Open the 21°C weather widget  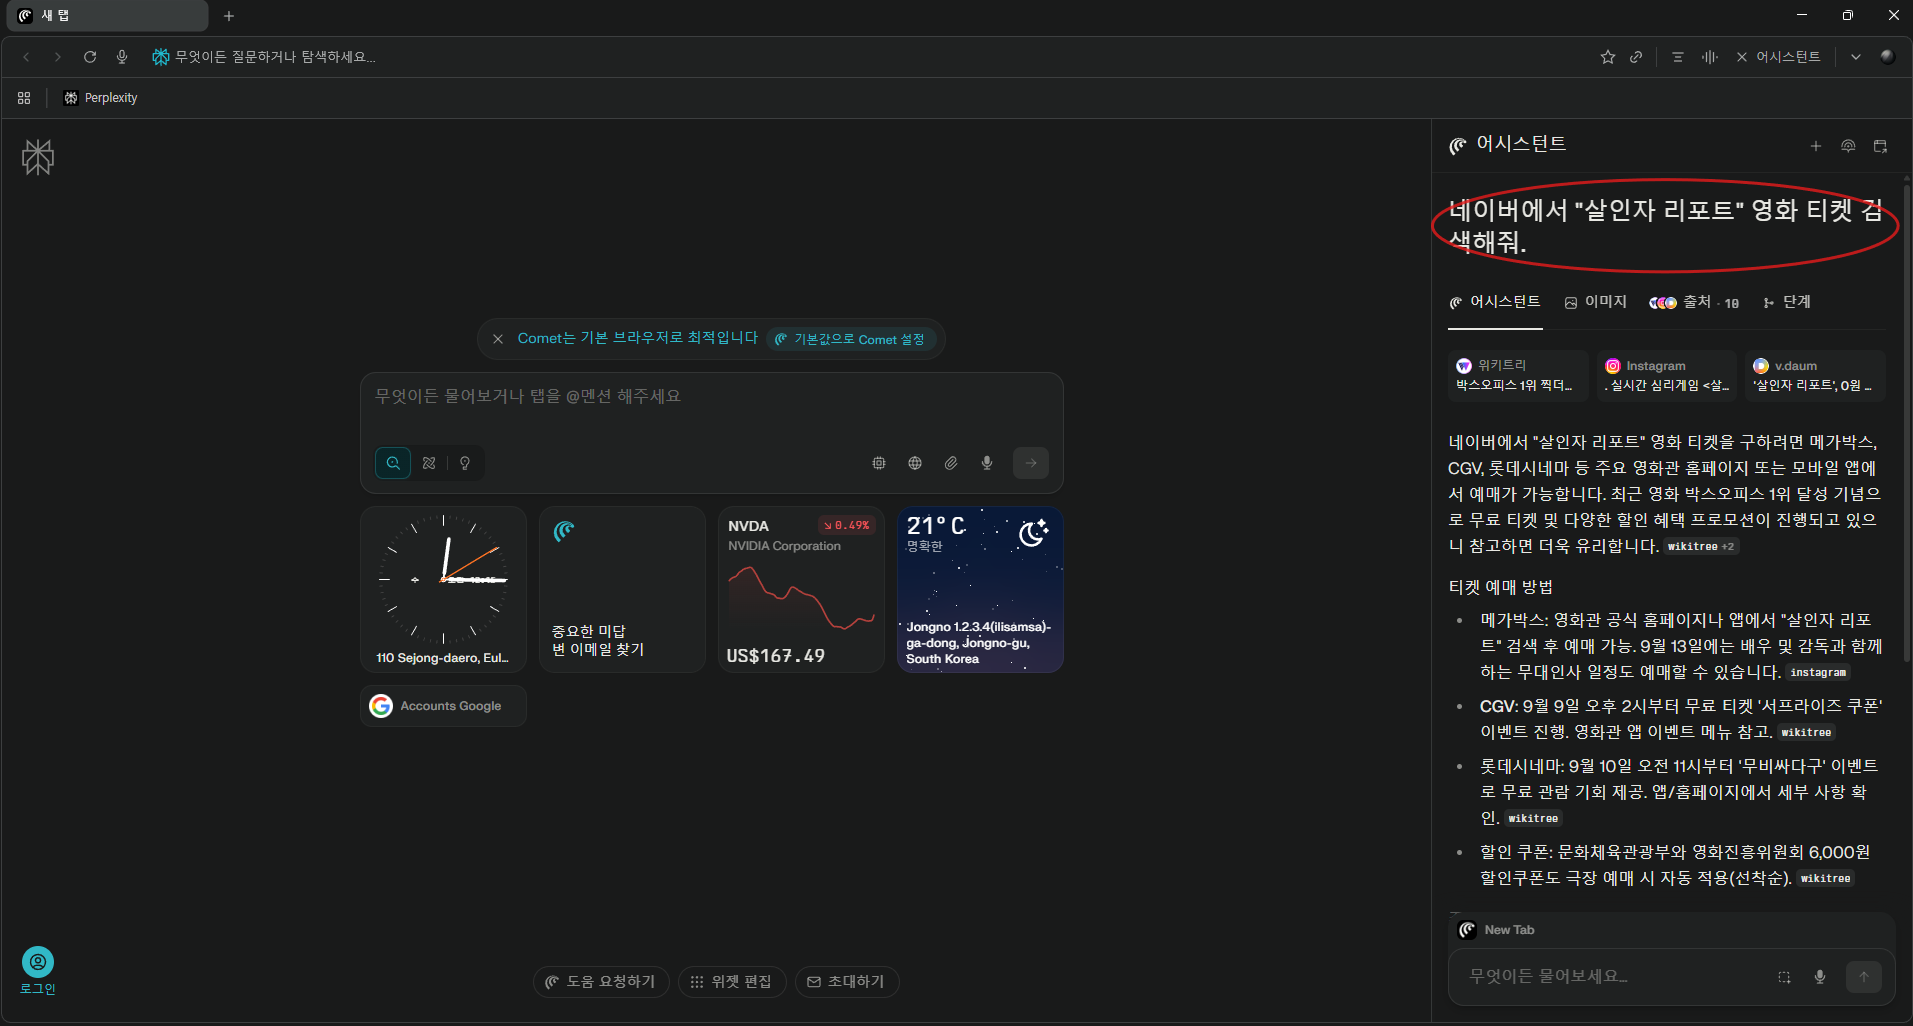click(x=980, y=589)
